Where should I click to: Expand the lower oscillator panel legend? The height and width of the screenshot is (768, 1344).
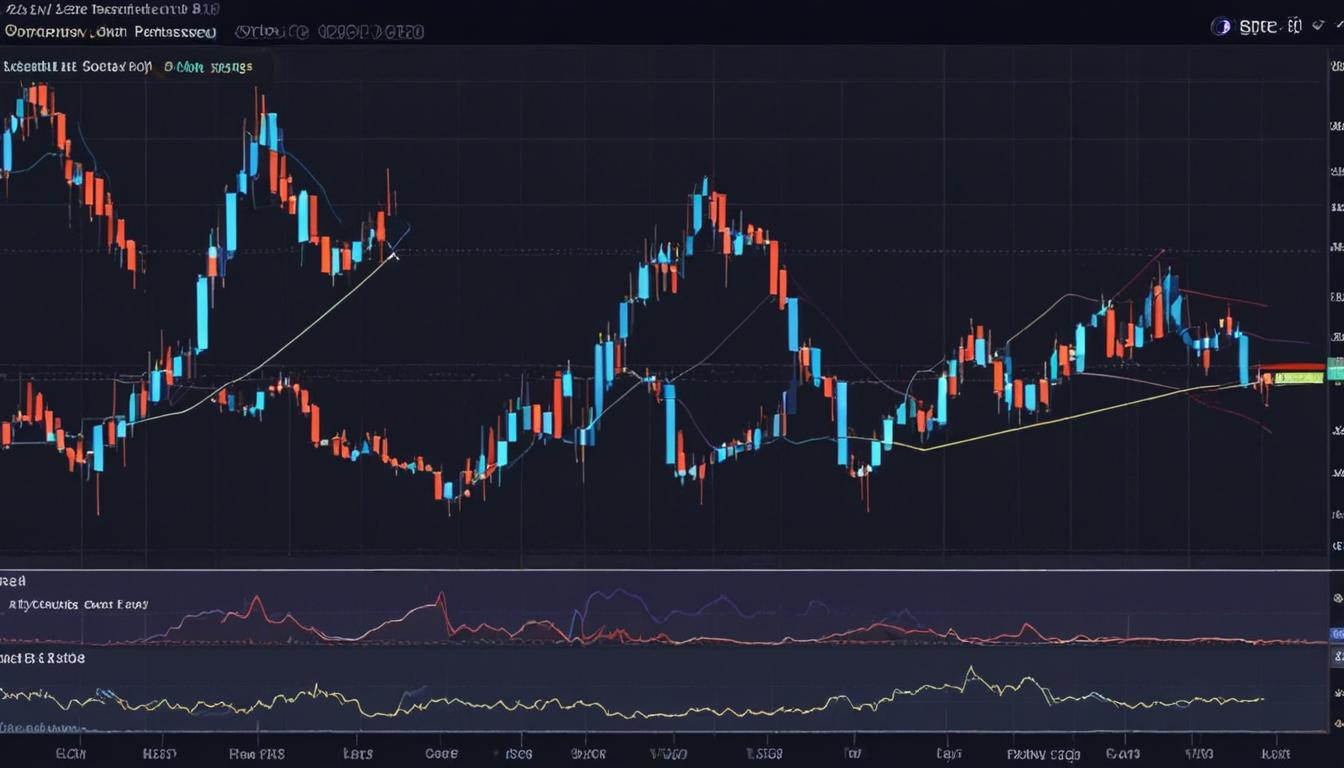tap(78, 604)
